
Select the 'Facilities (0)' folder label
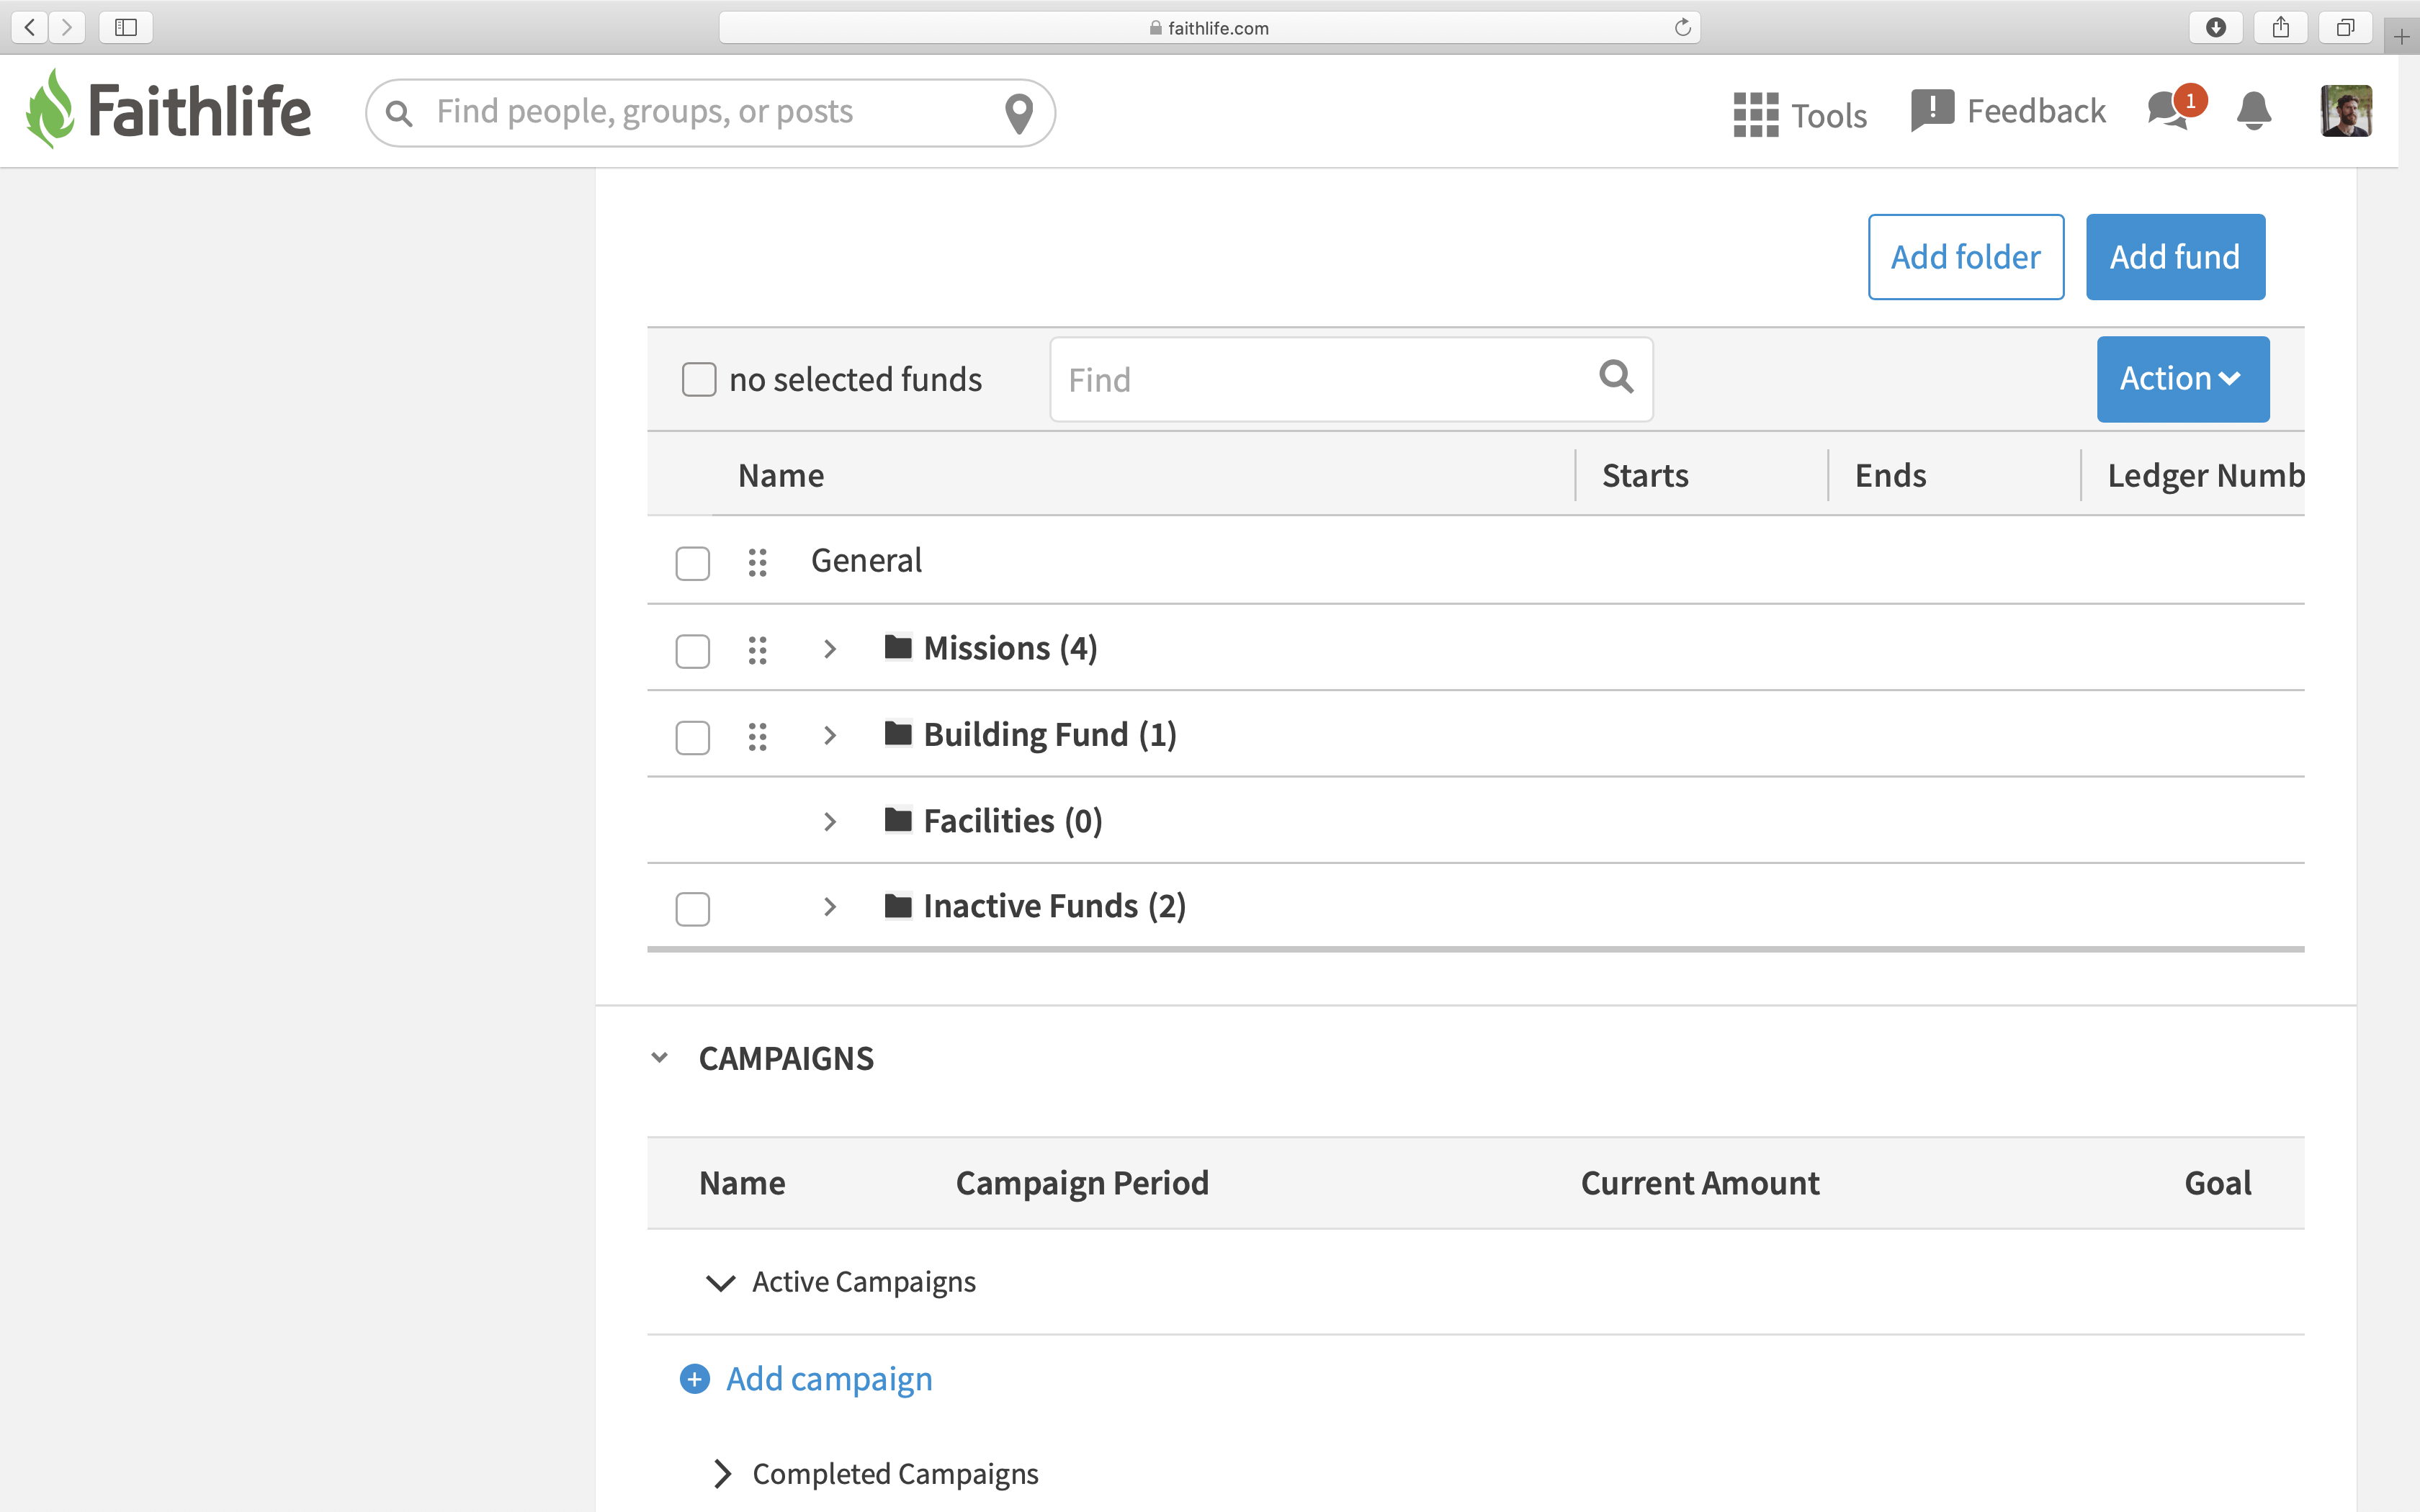click(1013, 821)
